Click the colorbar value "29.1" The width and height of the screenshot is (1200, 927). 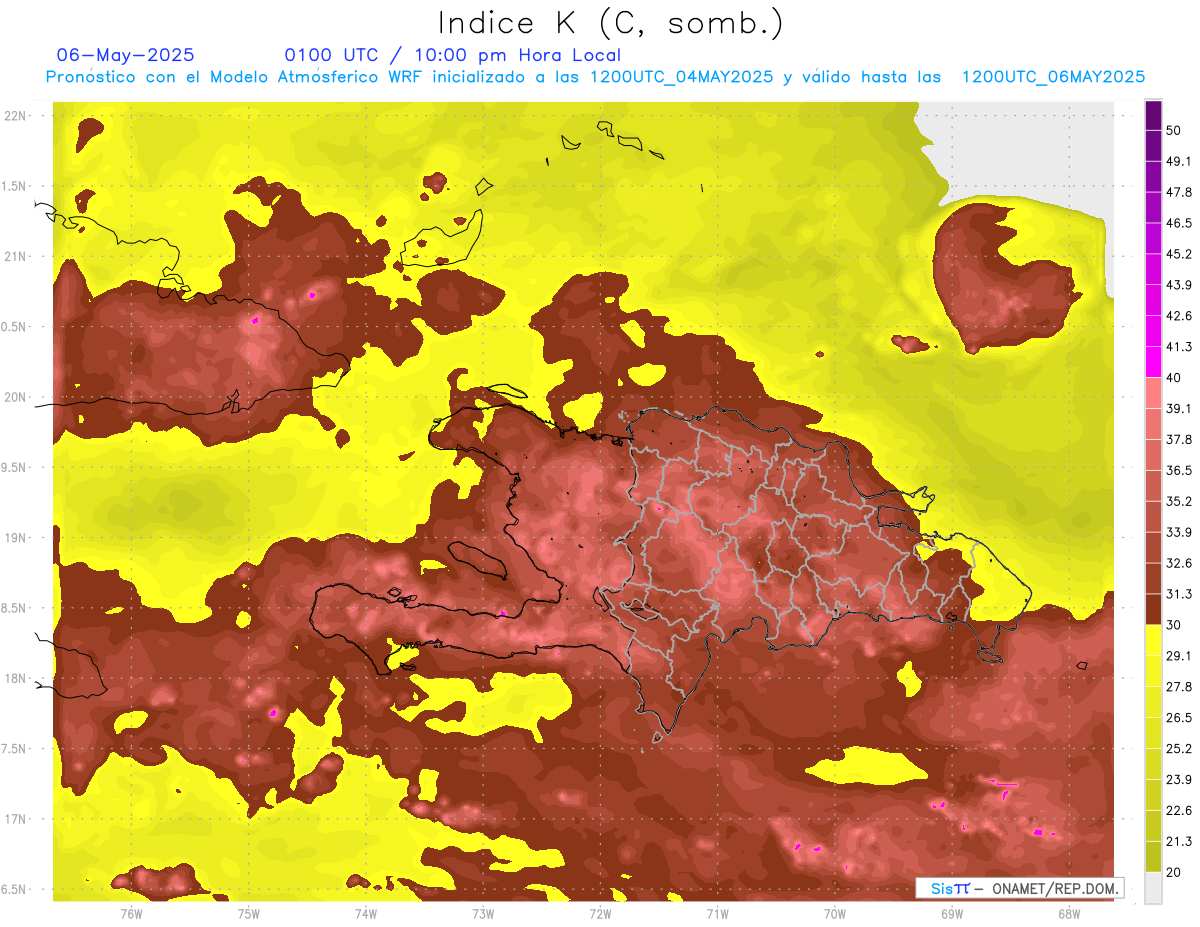pos(1179,656)
